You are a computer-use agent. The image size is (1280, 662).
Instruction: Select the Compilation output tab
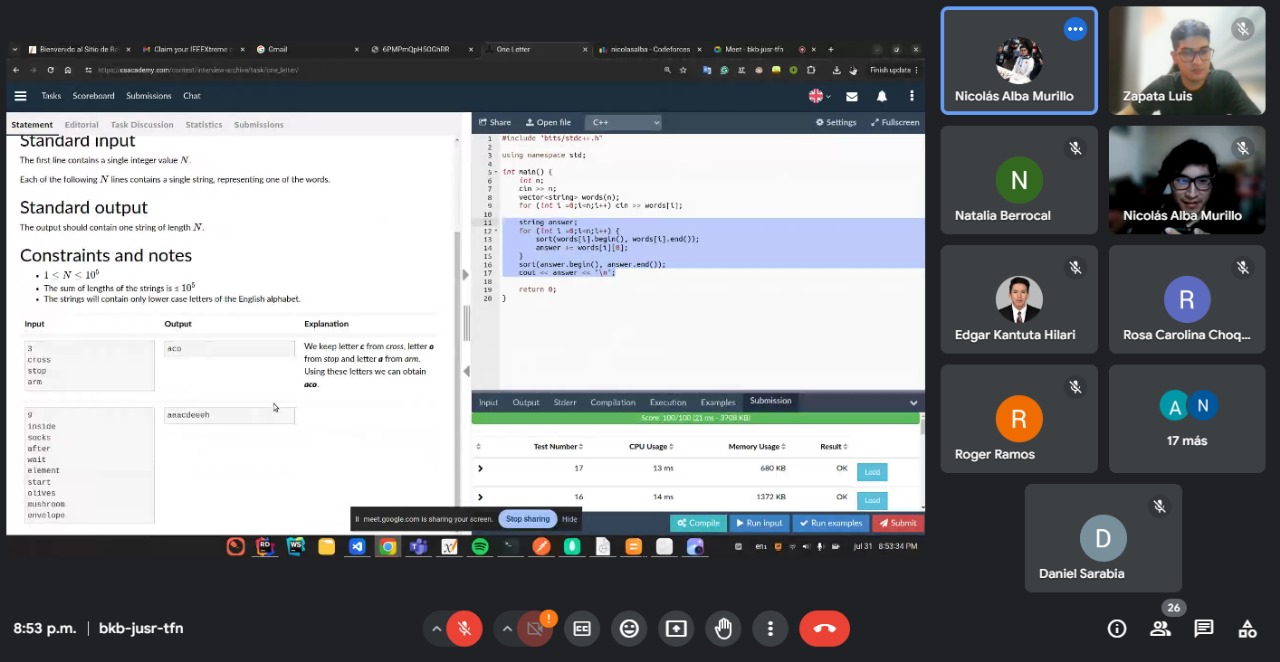click(612, 402)
